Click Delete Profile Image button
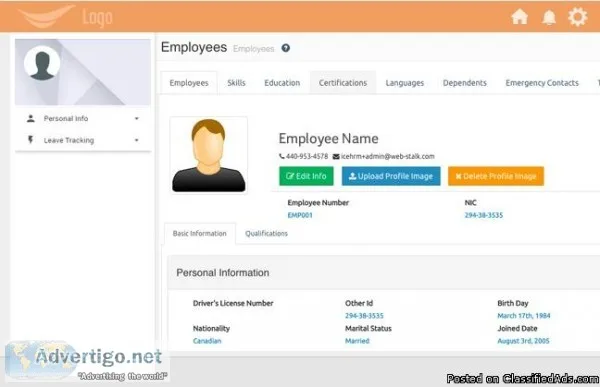600x387 pixels. (496, 176)
